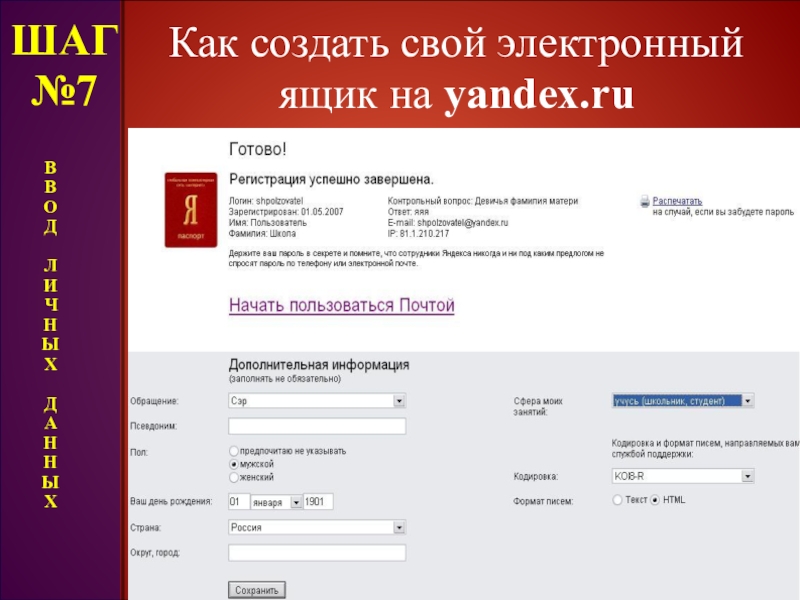
Task: Open Начать пользоваться Почтой link
Action: [x=341, y=305]
